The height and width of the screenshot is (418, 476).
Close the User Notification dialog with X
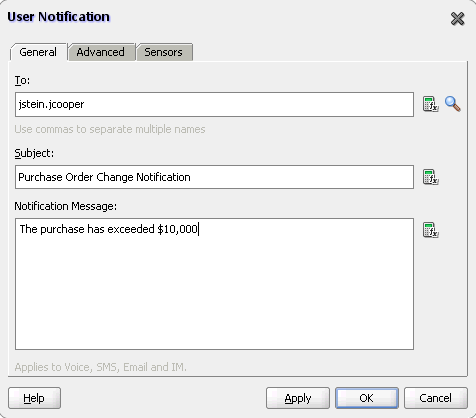[x=457, y=19]
